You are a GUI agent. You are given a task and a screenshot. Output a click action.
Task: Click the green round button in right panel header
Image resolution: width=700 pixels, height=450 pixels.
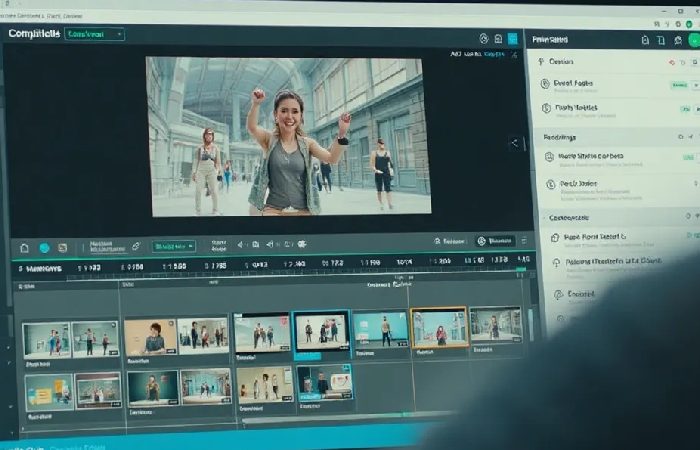(x=694, y=41)
